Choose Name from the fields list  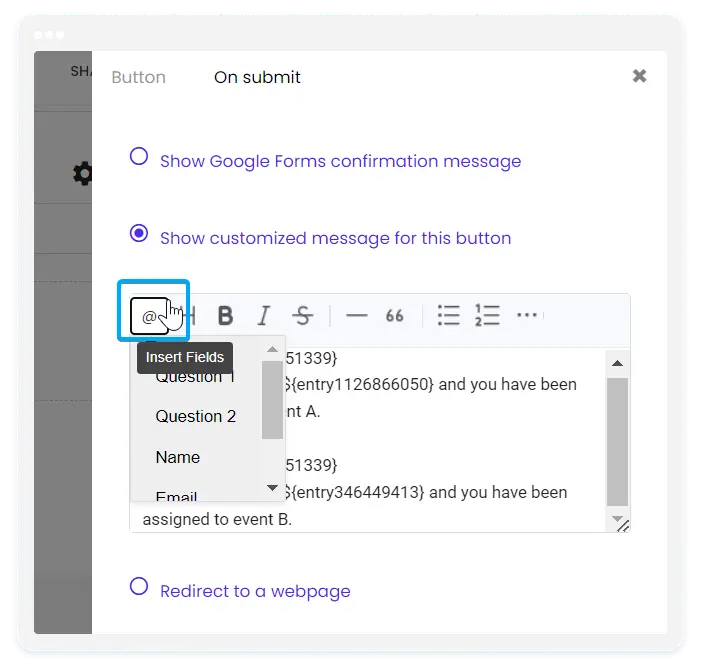click(178, 457)
